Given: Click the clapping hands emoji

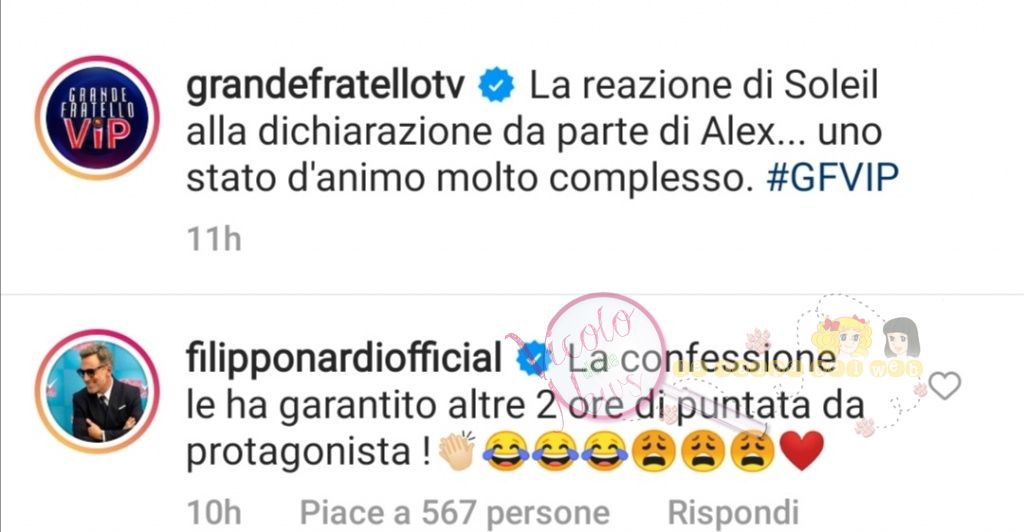Looking at the screenshot, I should pos(456,451).
